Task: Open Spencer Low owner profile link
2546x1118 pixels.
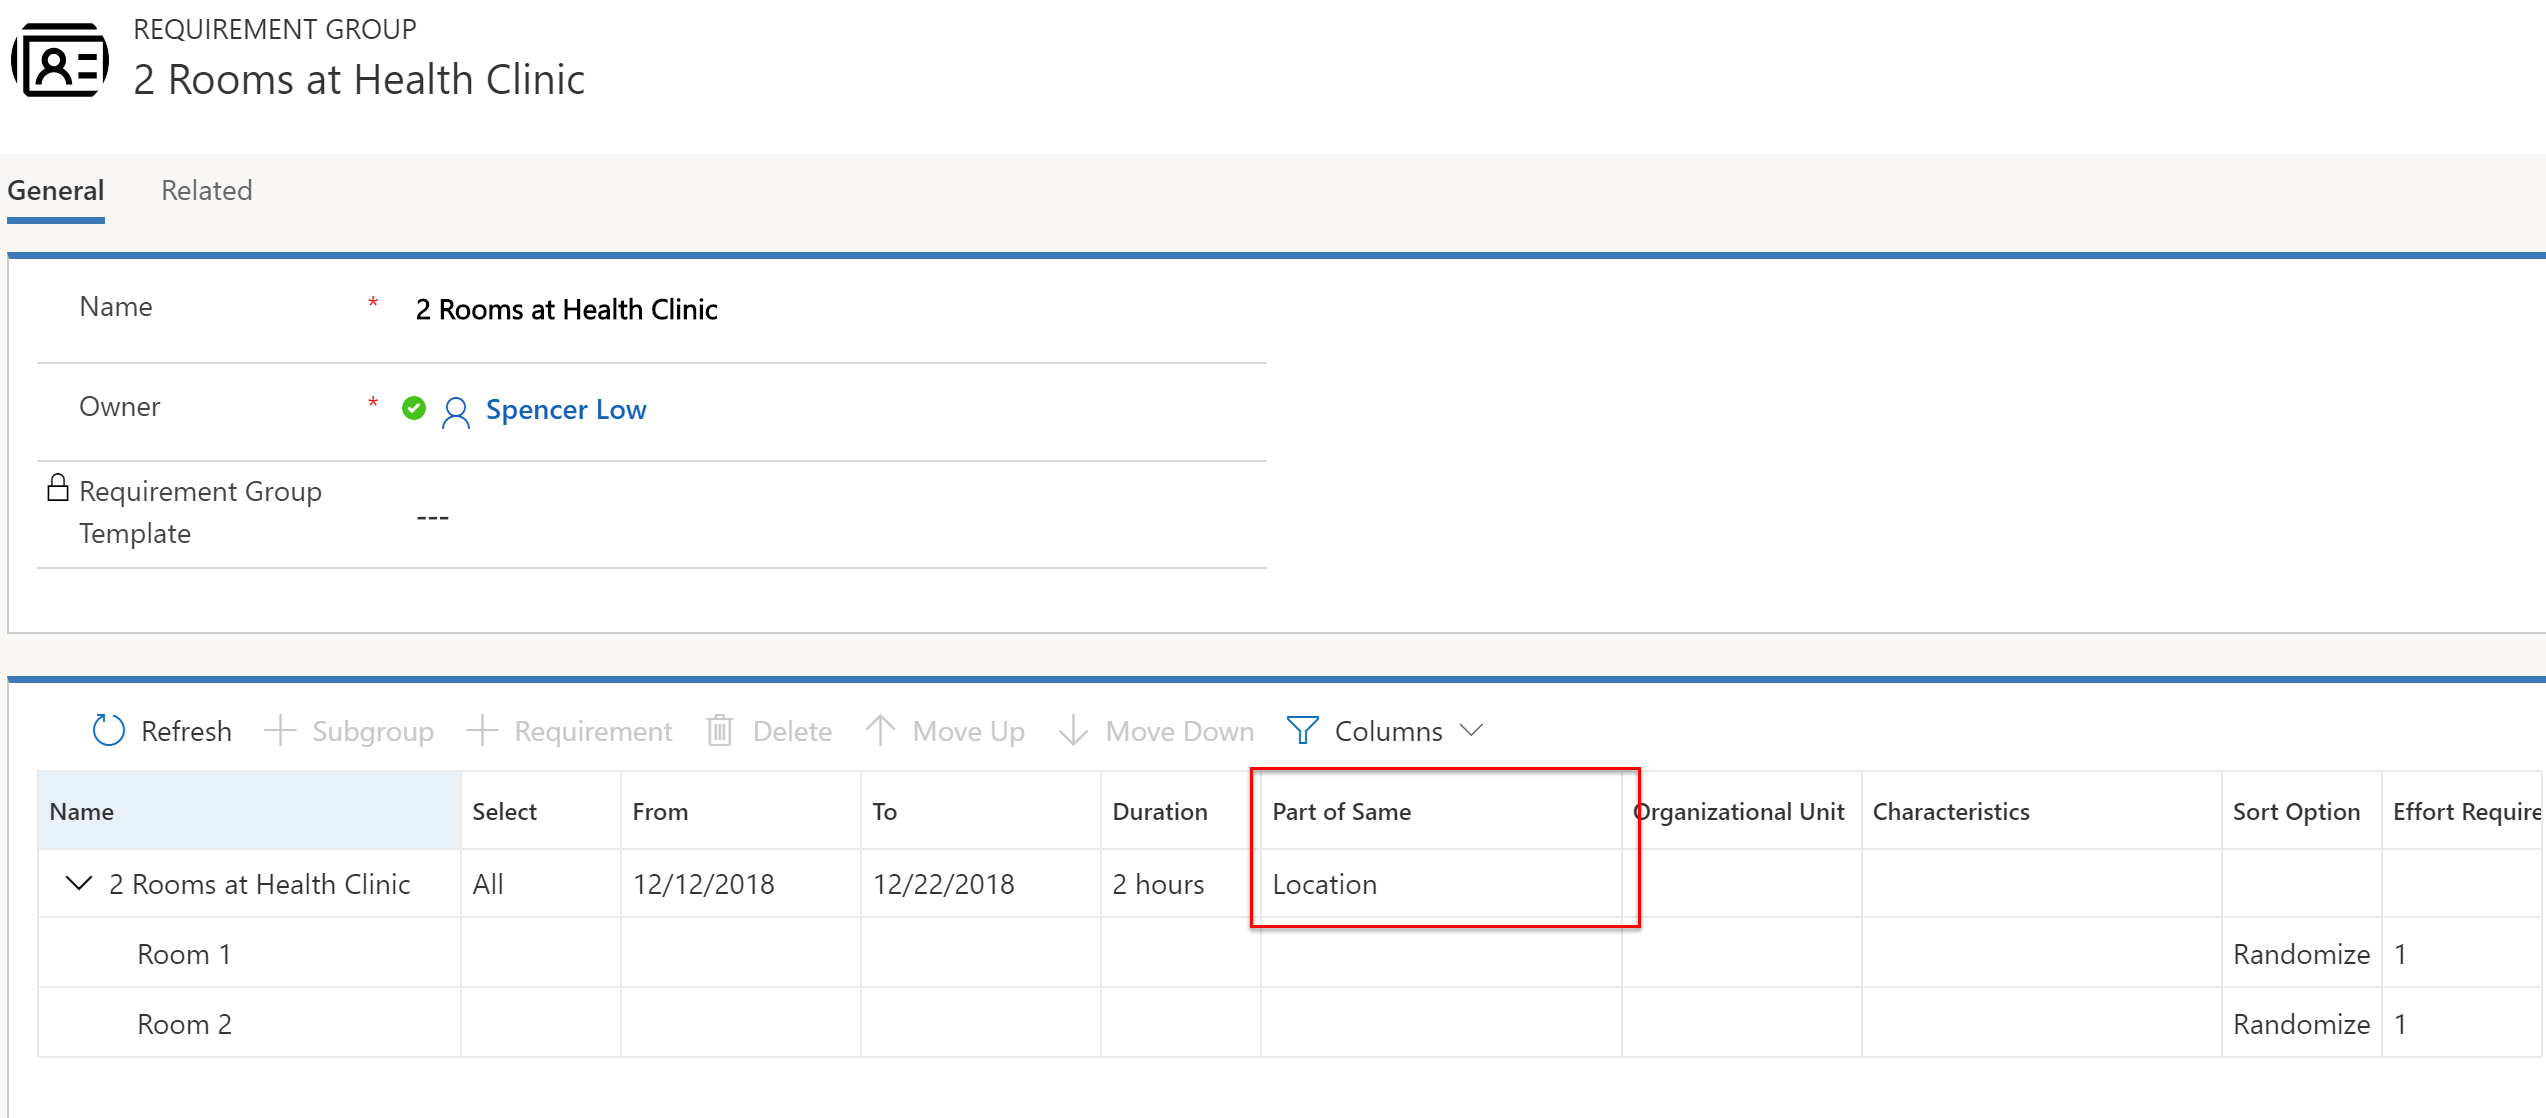Action: [567, 409]
